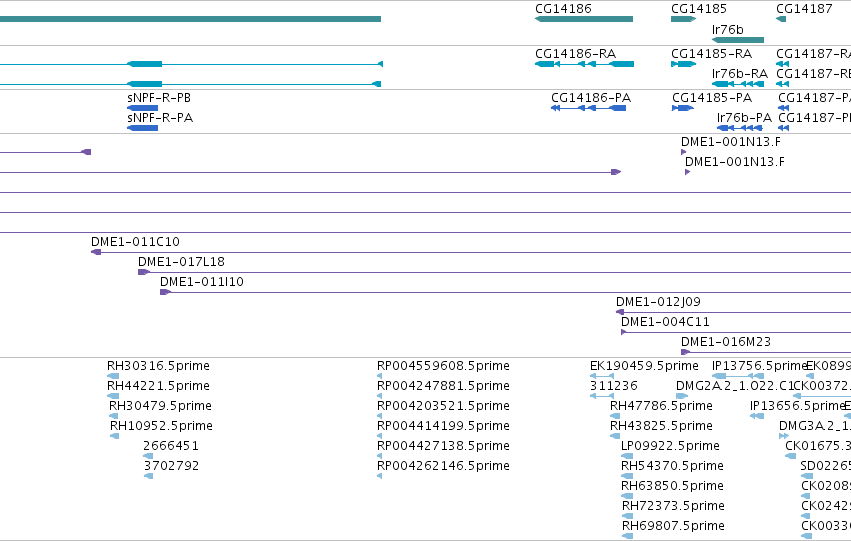Select the CG14185 gene label
The image size is (851, 541).
click(698, 9)
